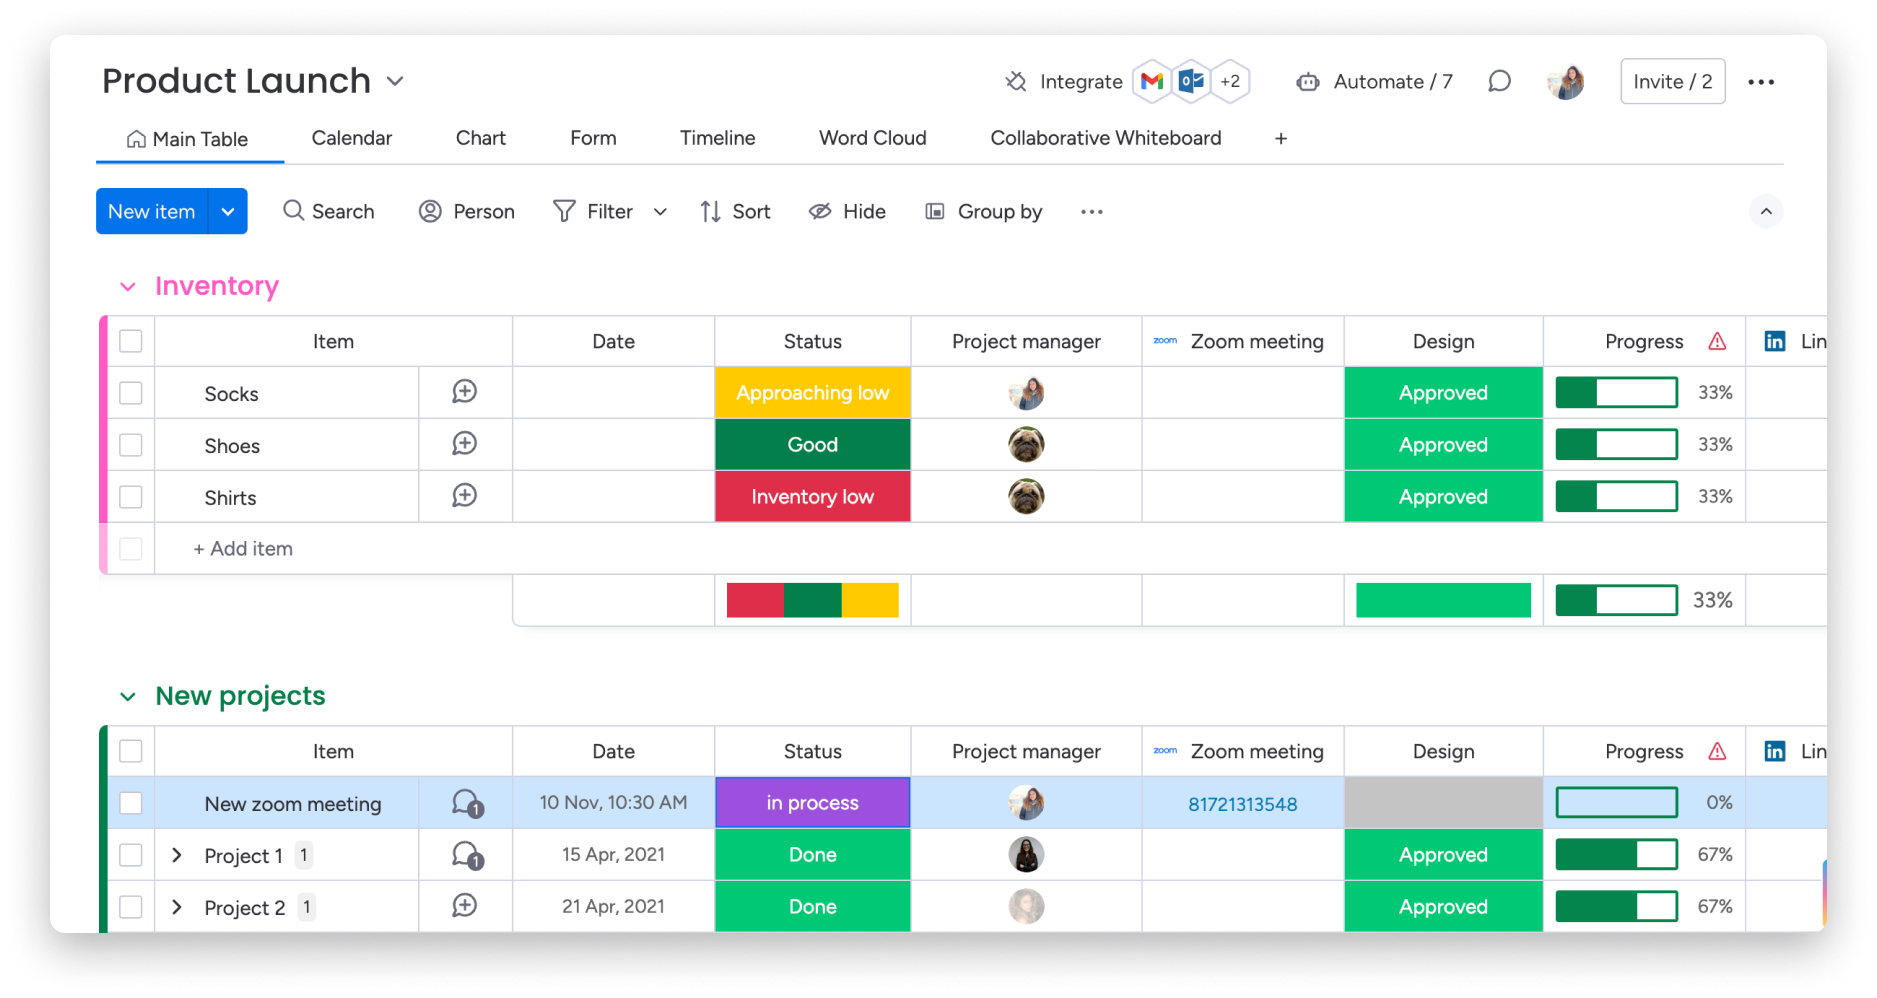Check the Shirts row checkbox

(131, 497)
